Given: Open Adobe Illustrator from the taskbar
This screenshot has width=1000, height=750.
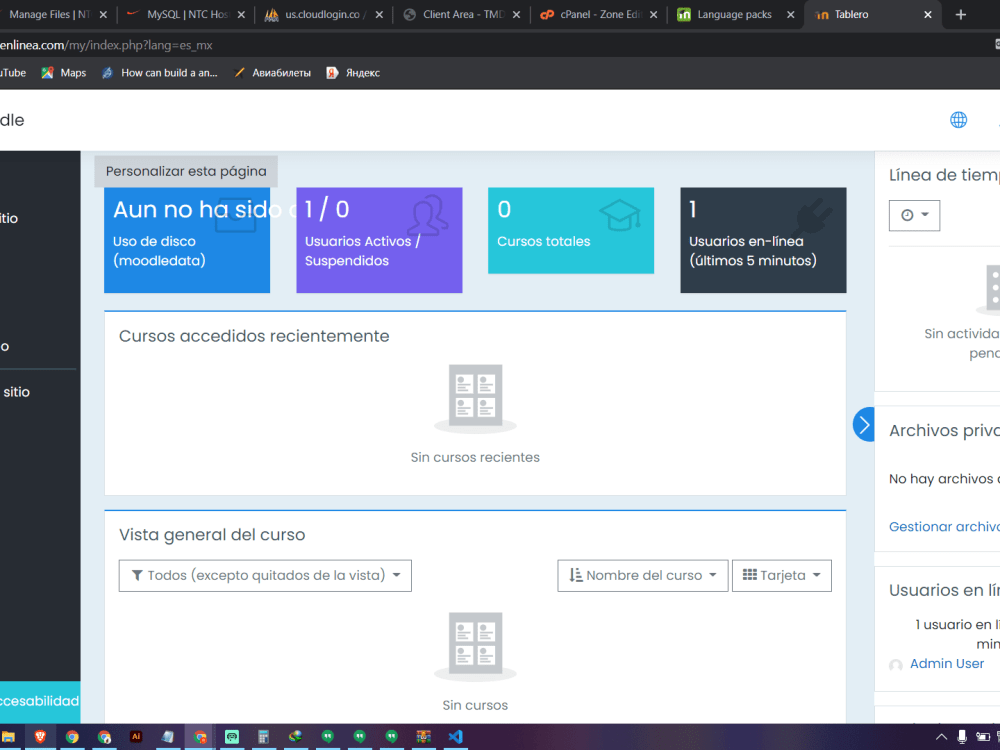Looking at the screenshot, I should click(136, 737).
